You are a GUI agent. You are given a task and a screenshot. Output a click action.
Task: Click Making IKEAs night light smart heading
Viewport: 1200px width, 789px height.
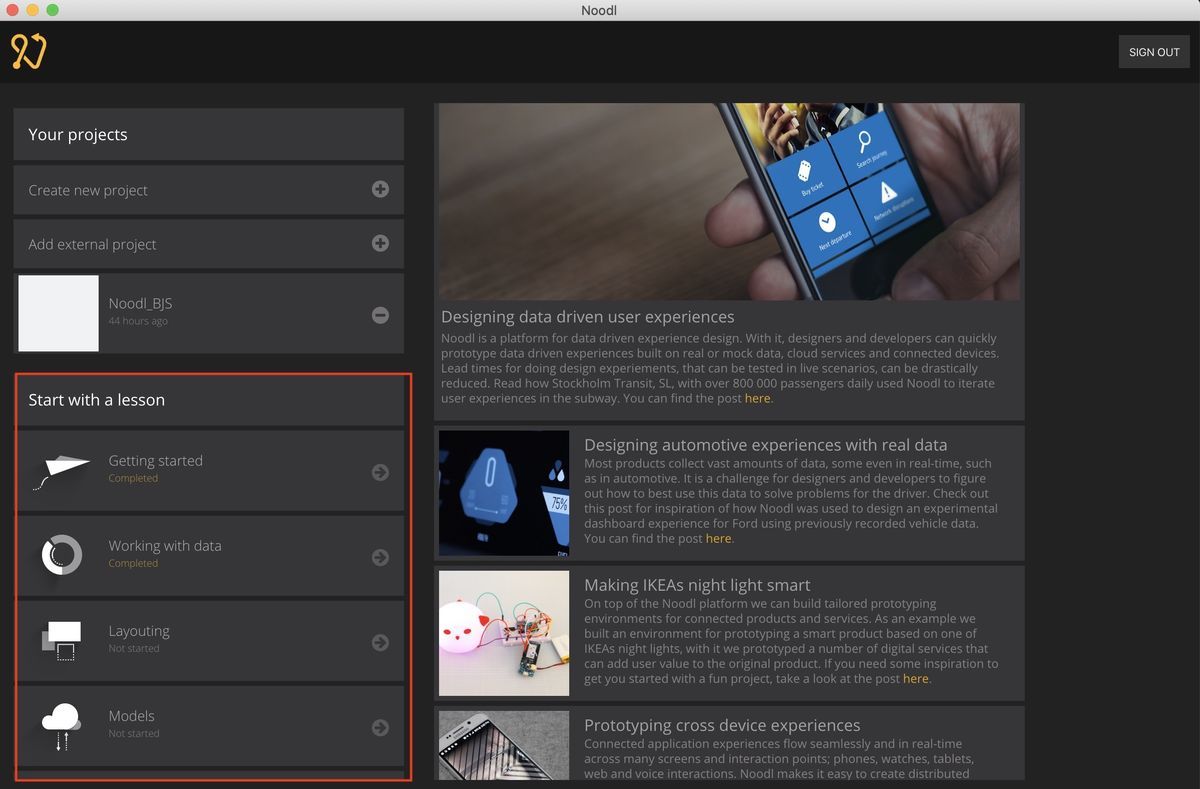(x=697, y=585)
